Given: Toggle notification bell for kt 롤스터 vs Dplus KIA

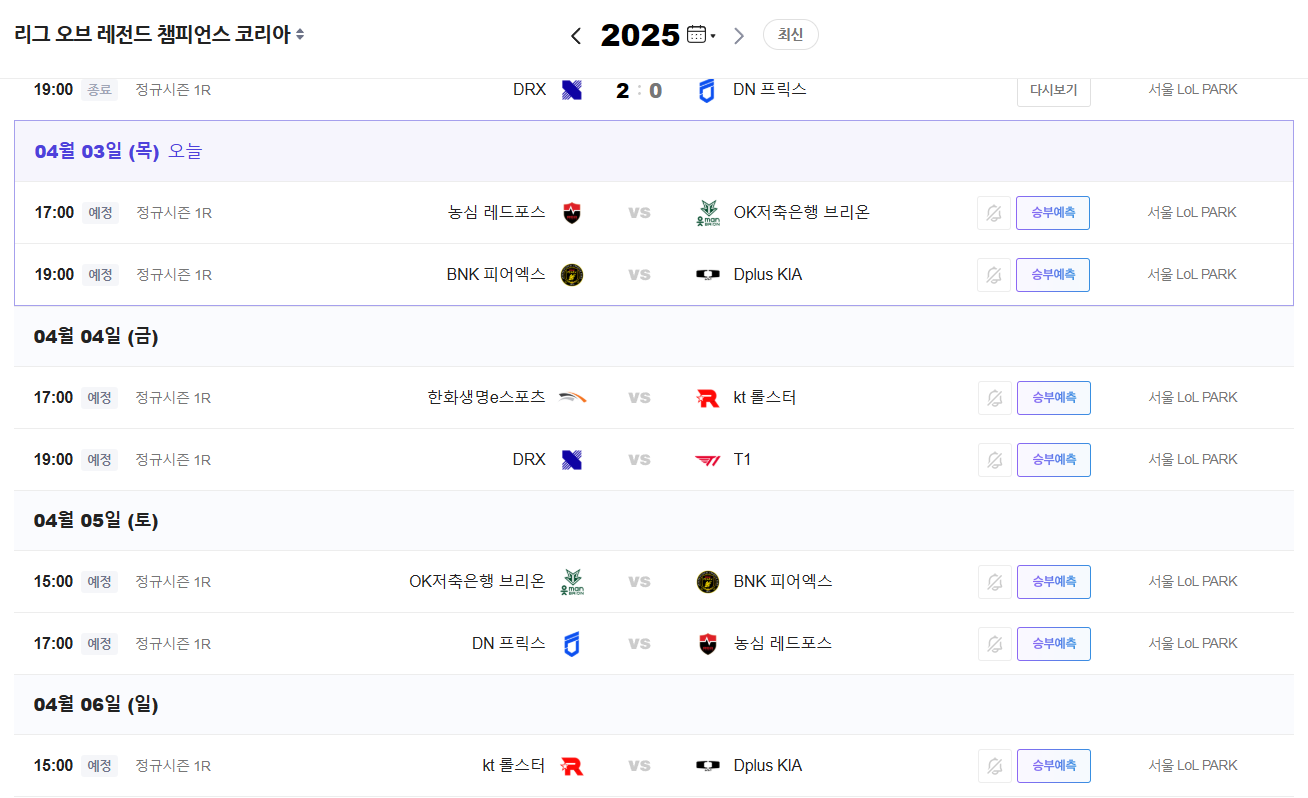Looking at the screenshot, I should click(x=995, y=766).
